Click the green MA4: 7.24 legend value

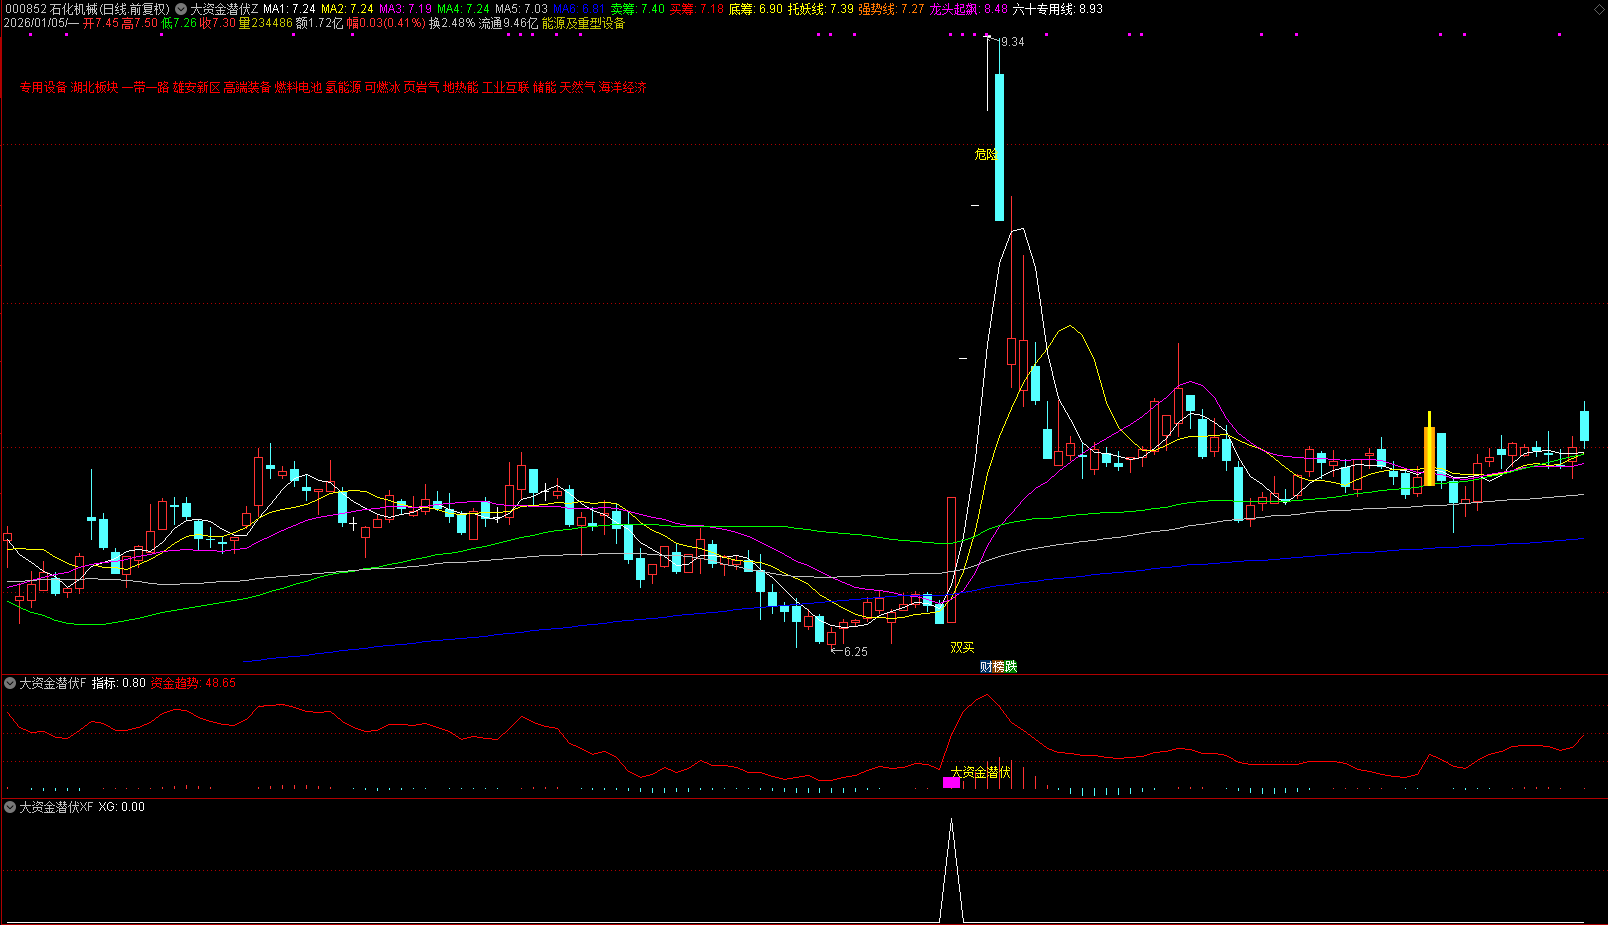[463, 9]
